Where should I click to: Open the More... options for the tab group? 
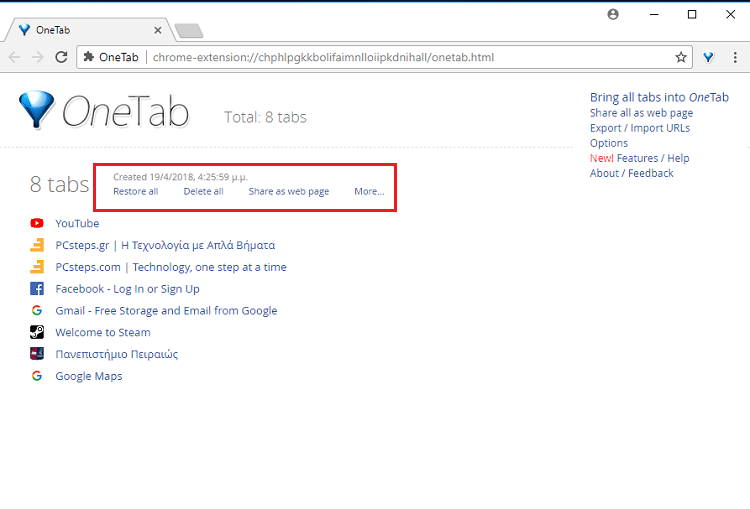pyautogui.click(x=369, y=191)
